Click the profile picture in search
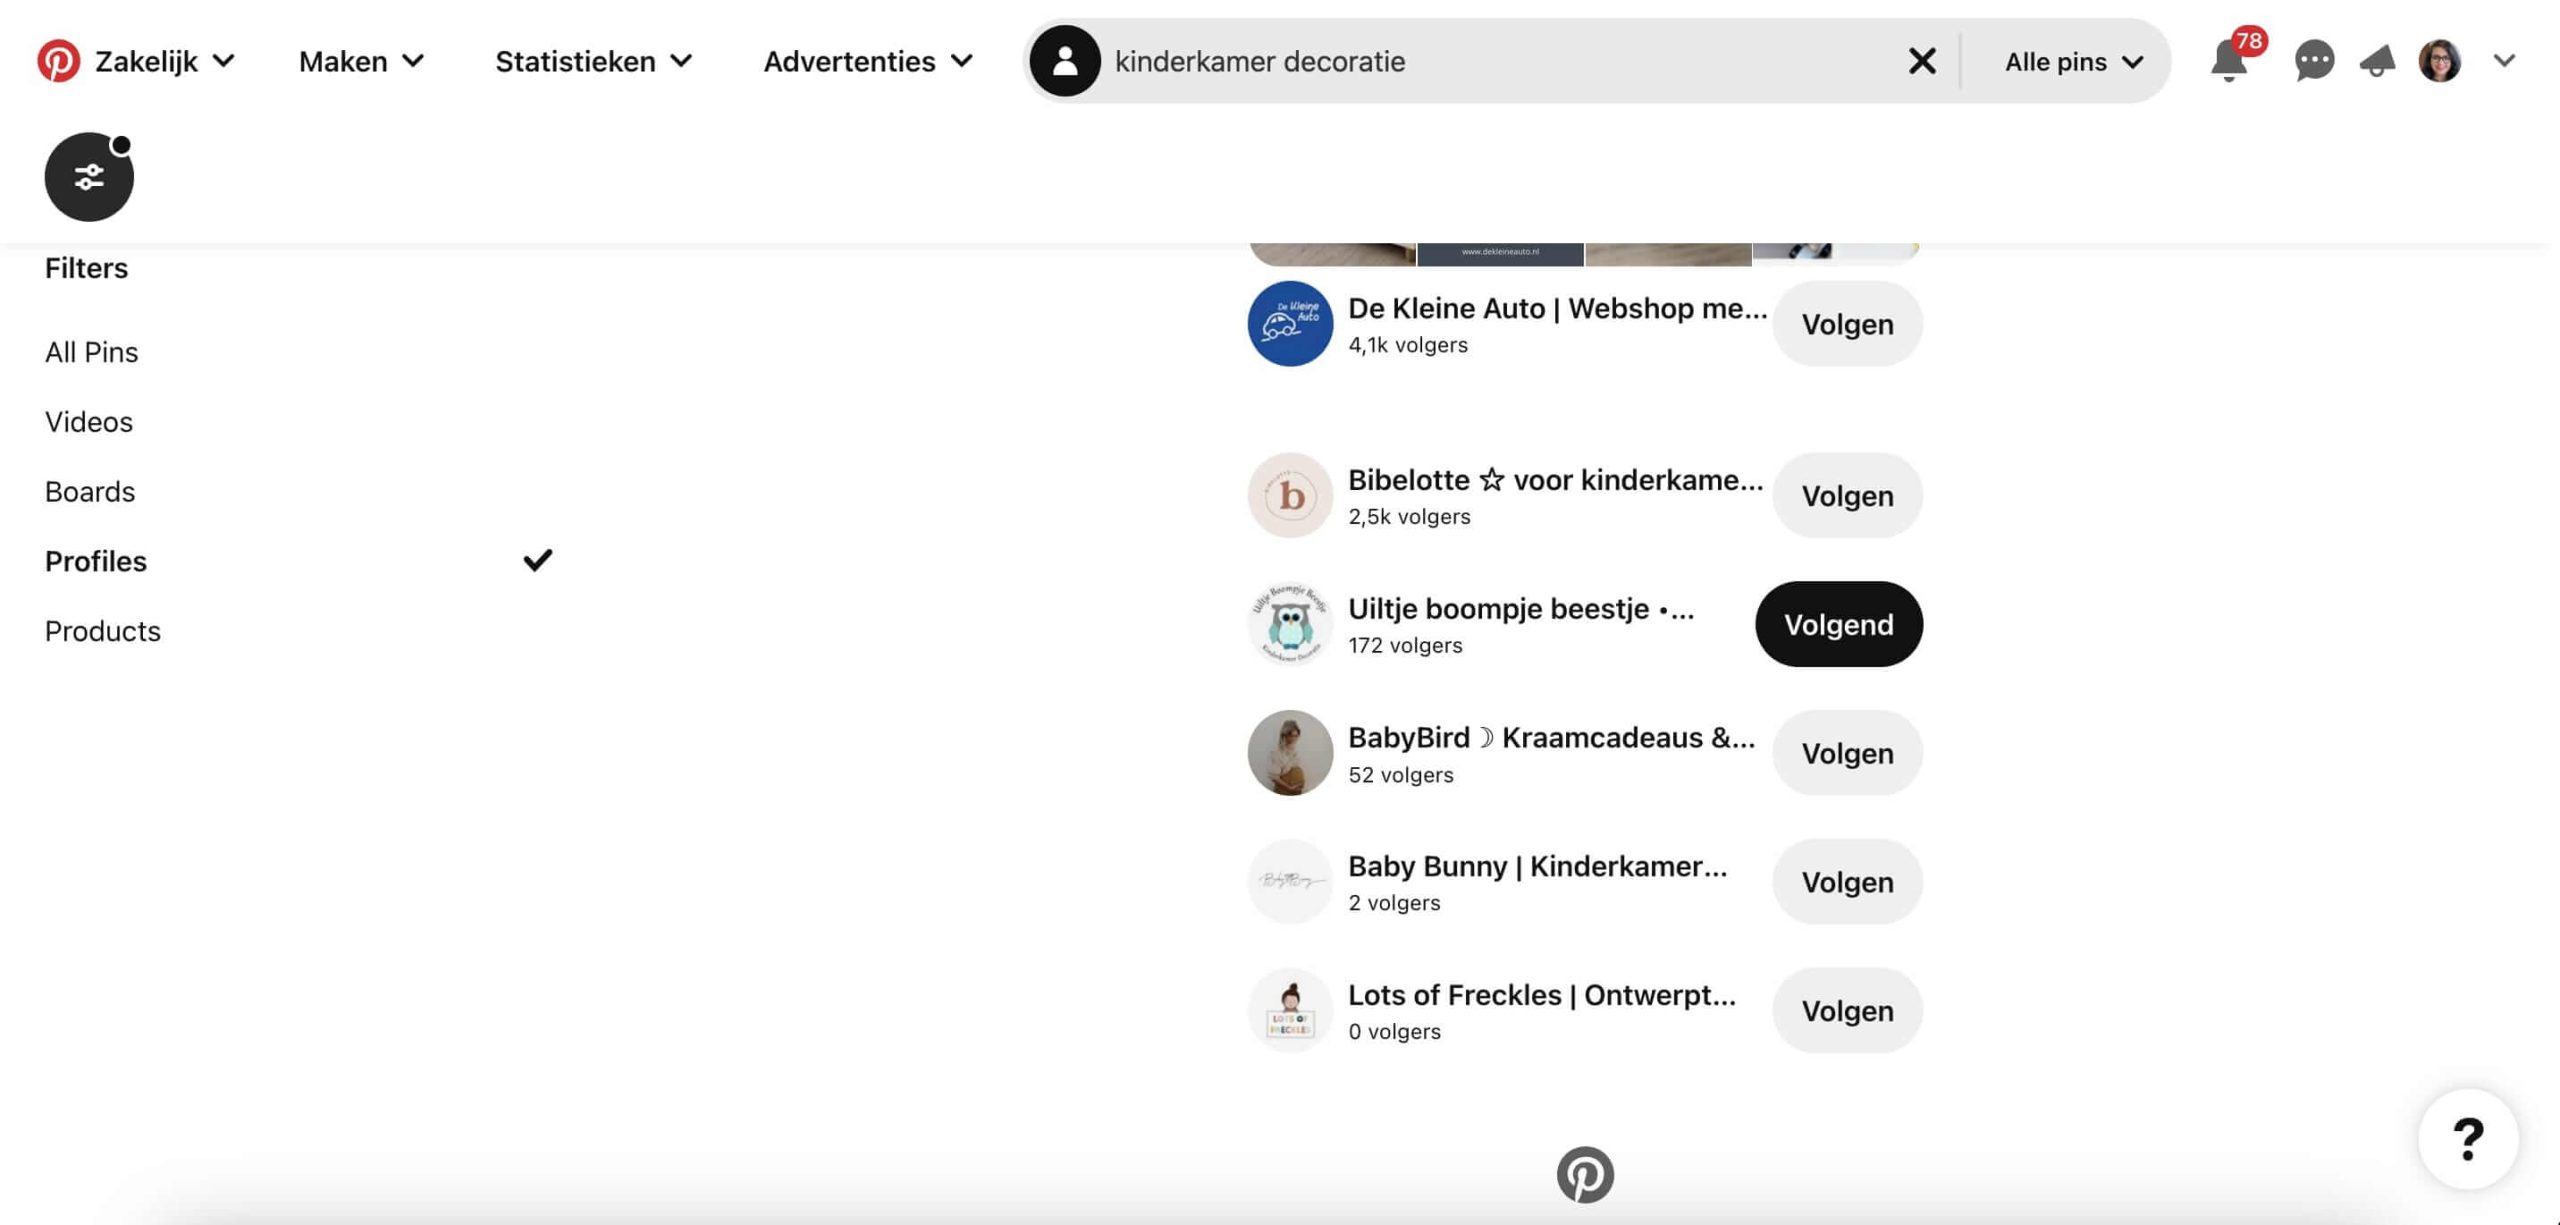 coord(1064,60)
